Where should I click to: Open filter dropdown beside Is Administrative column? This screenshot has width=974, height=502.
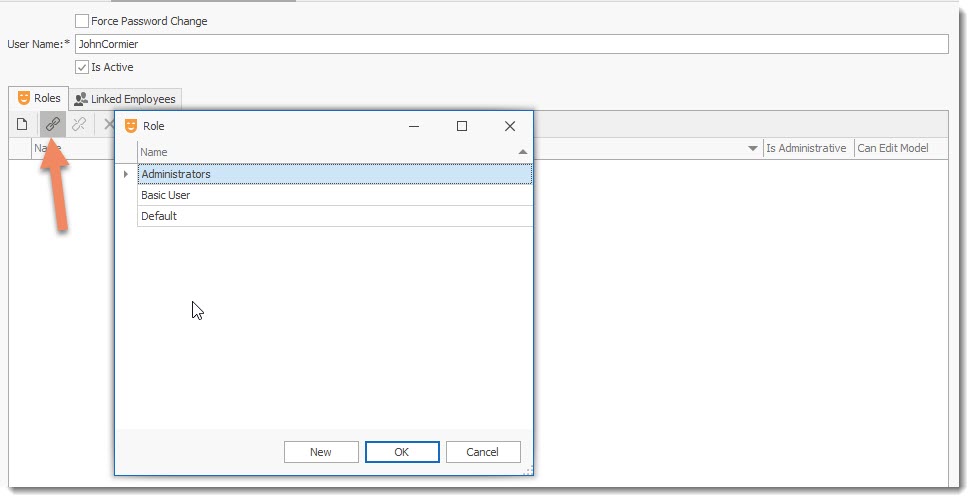coord(752,148)
